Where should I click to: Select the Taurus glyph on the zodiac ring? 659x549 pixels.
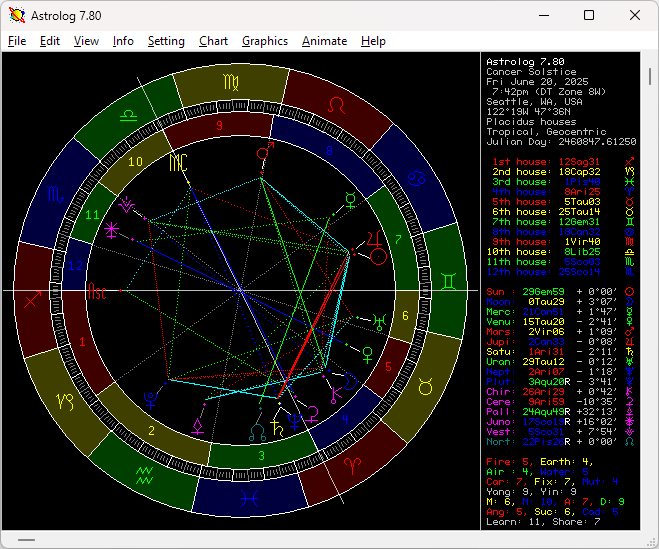coord(426,384)
